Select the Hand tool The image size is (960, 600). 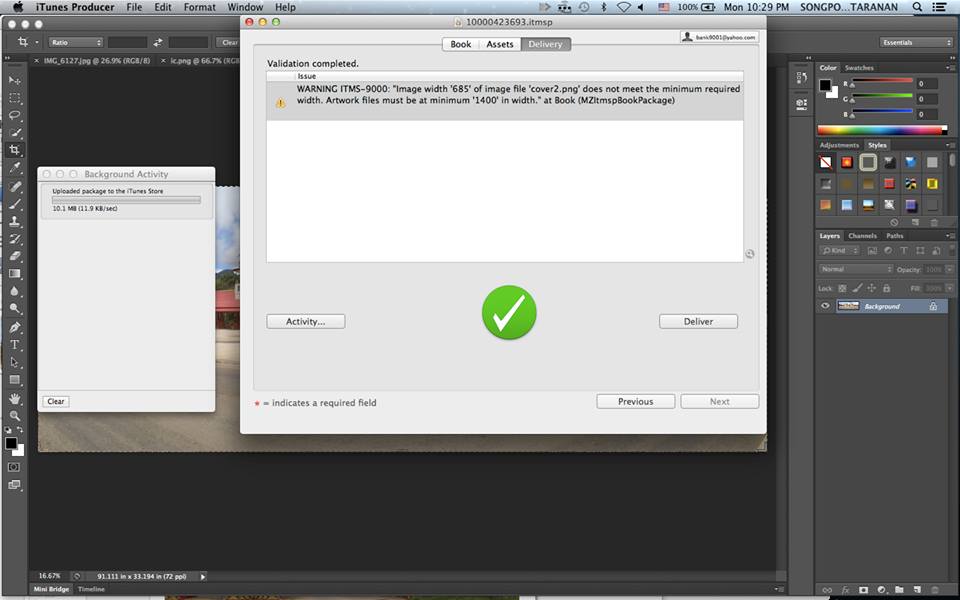pyautogui.click(x=15, y=399)
